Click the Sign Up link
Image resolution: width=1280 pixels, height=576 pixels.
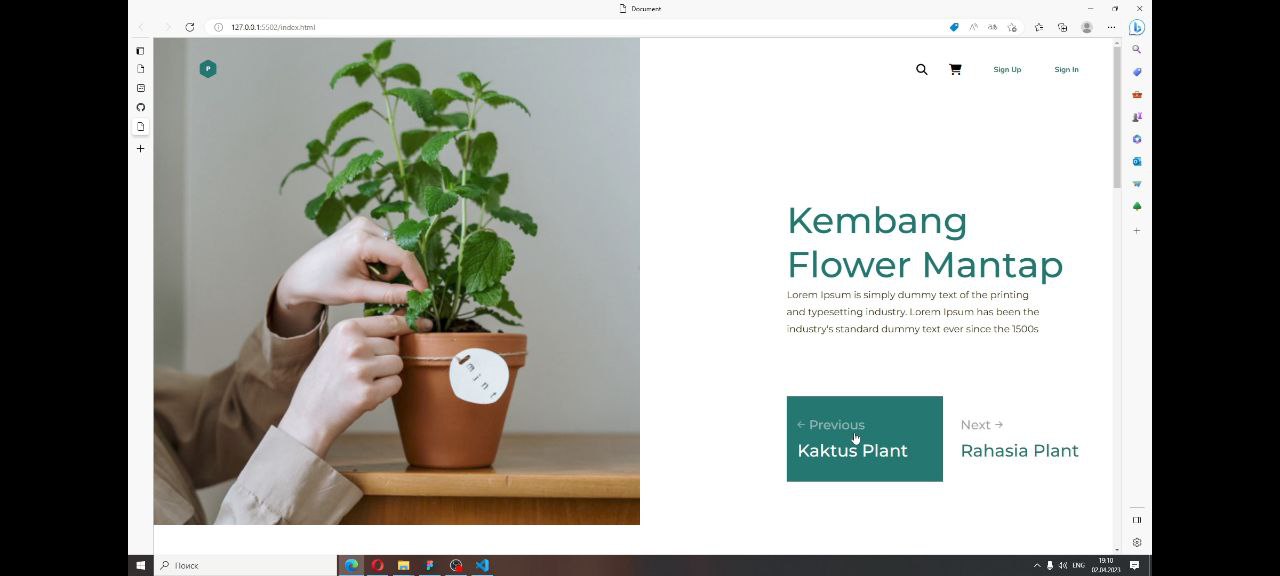click(x=1007, y=70)
